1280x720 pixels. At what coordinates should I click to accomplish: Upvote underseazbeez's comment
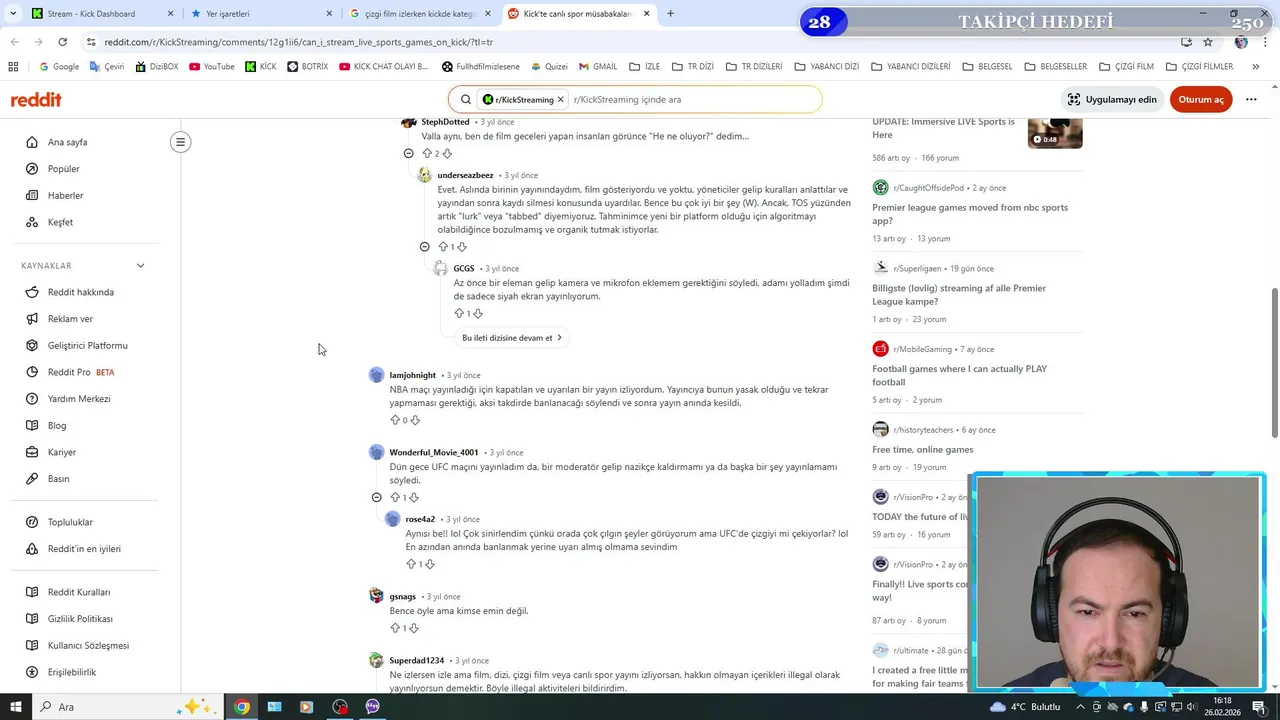443,246
